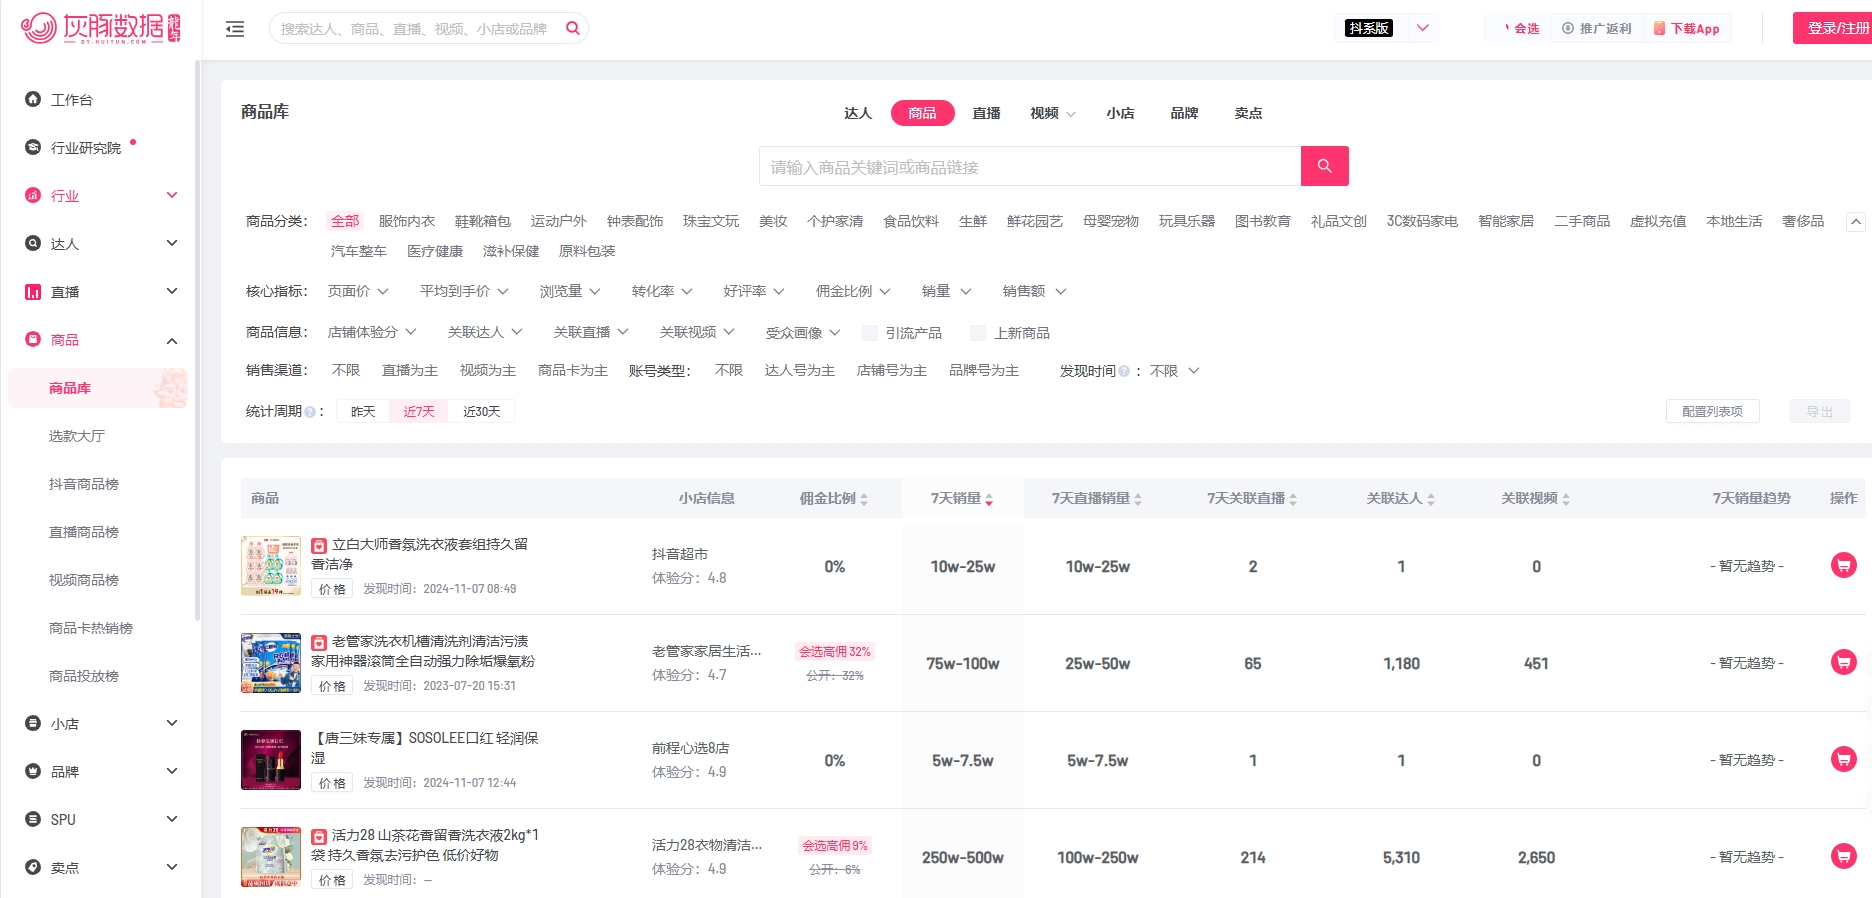Open the 受众画像 dropdown
This screenshot has height=898, width=1872.
(803, 333)
